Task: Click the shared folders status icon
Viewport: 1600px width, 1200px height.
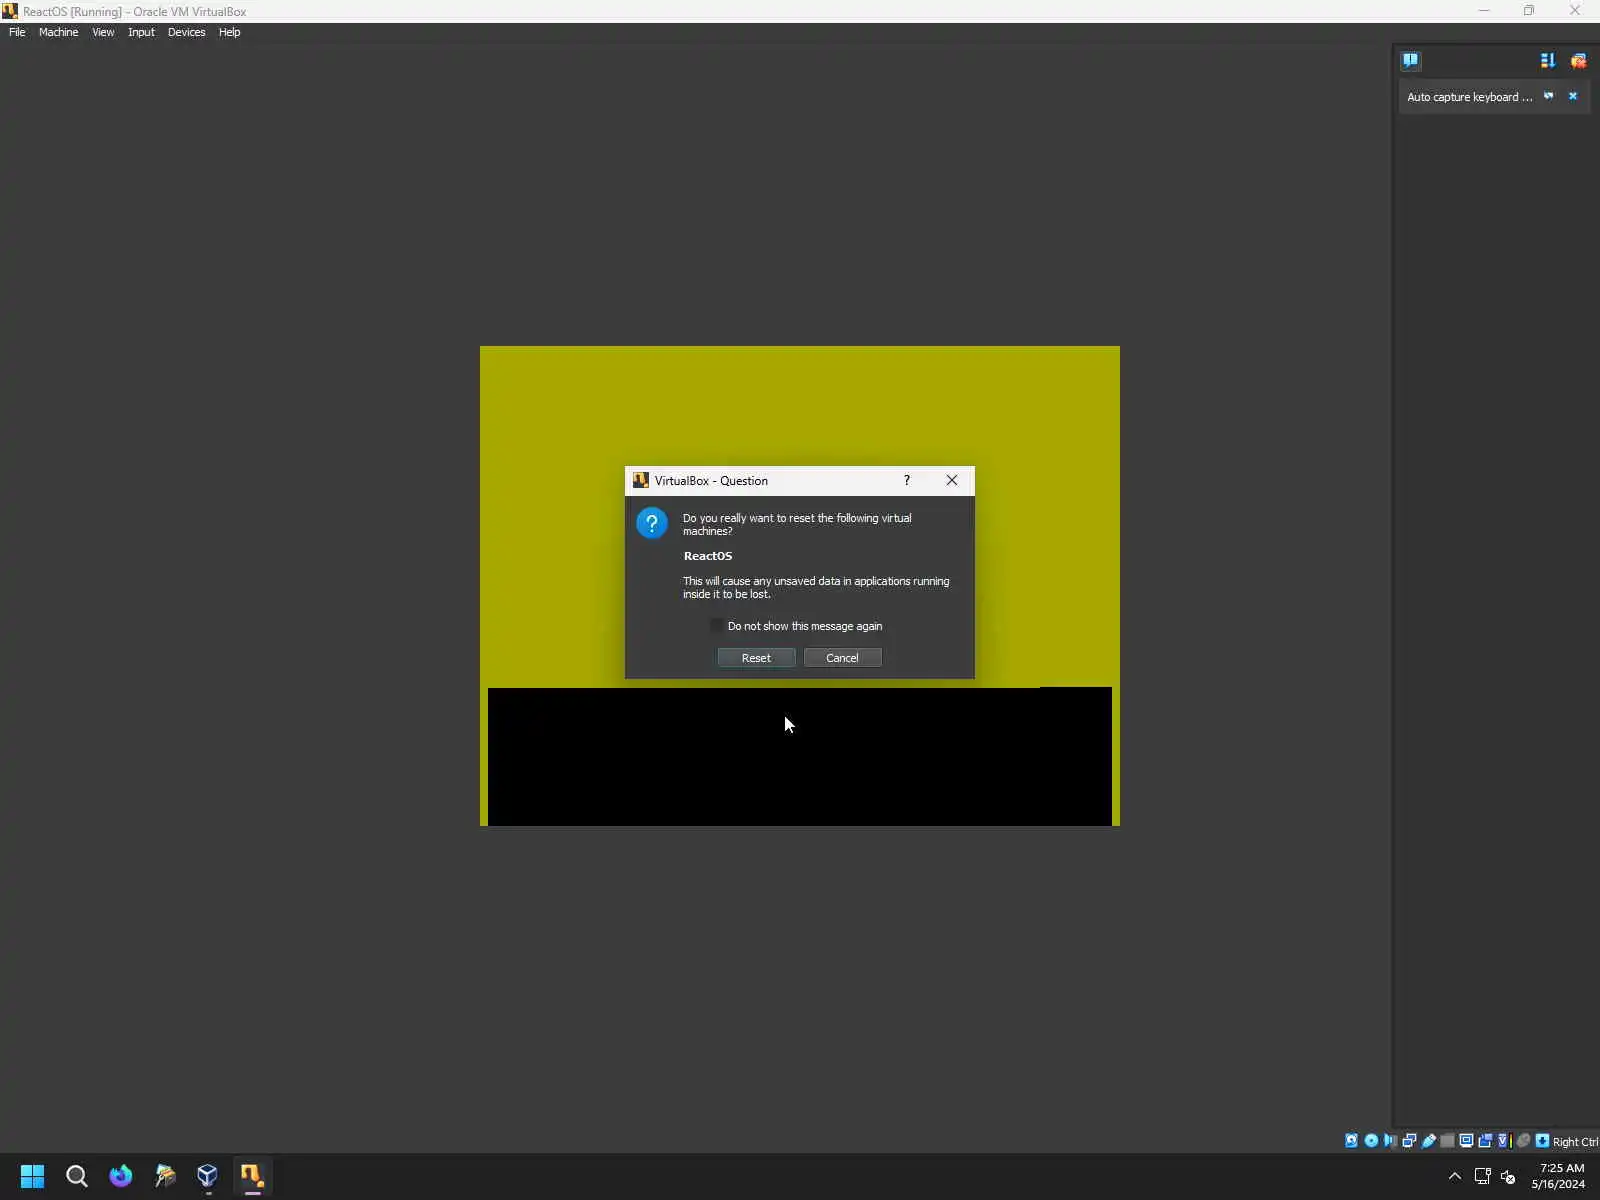Action: point(1447,1141)
